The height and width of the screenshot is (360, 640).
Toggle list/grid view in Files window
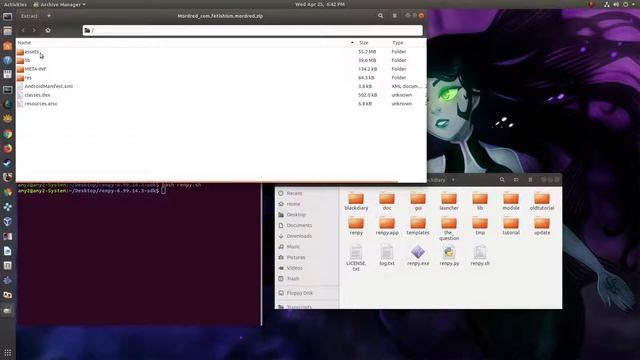(x=516, y=180)
